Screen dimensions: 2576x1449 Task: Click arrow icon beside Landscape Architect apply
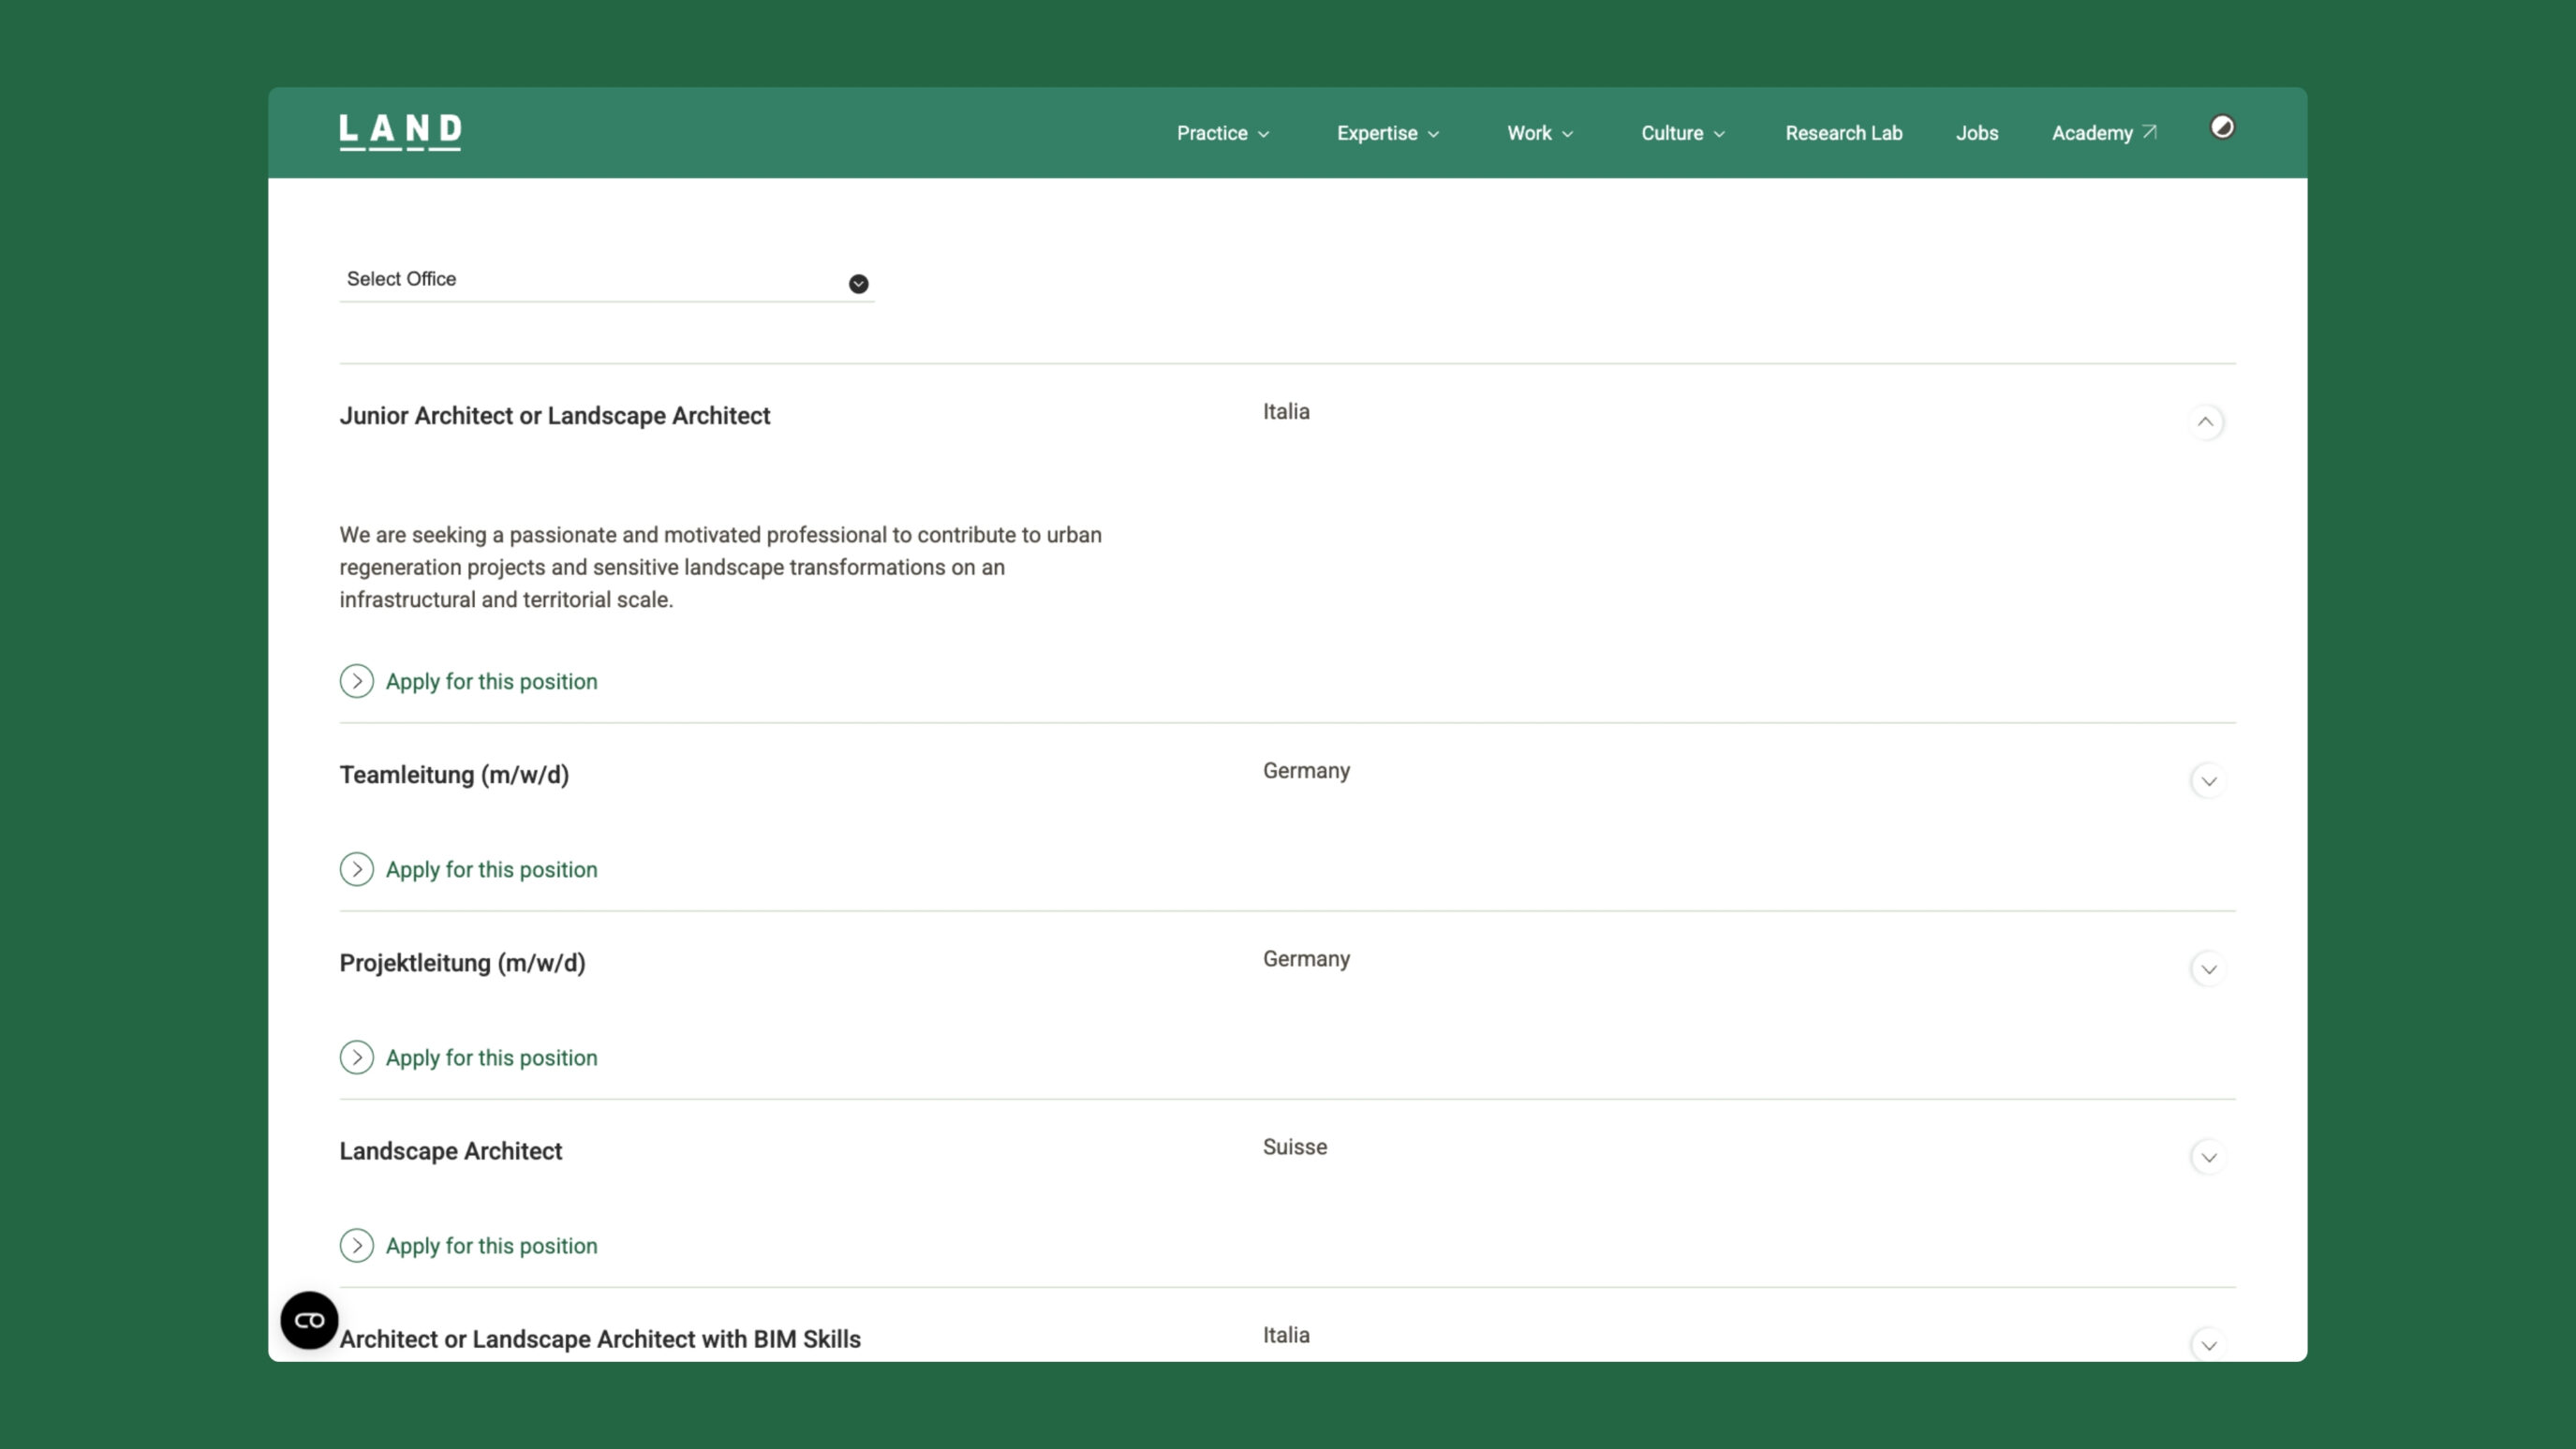pos(357,1245)
